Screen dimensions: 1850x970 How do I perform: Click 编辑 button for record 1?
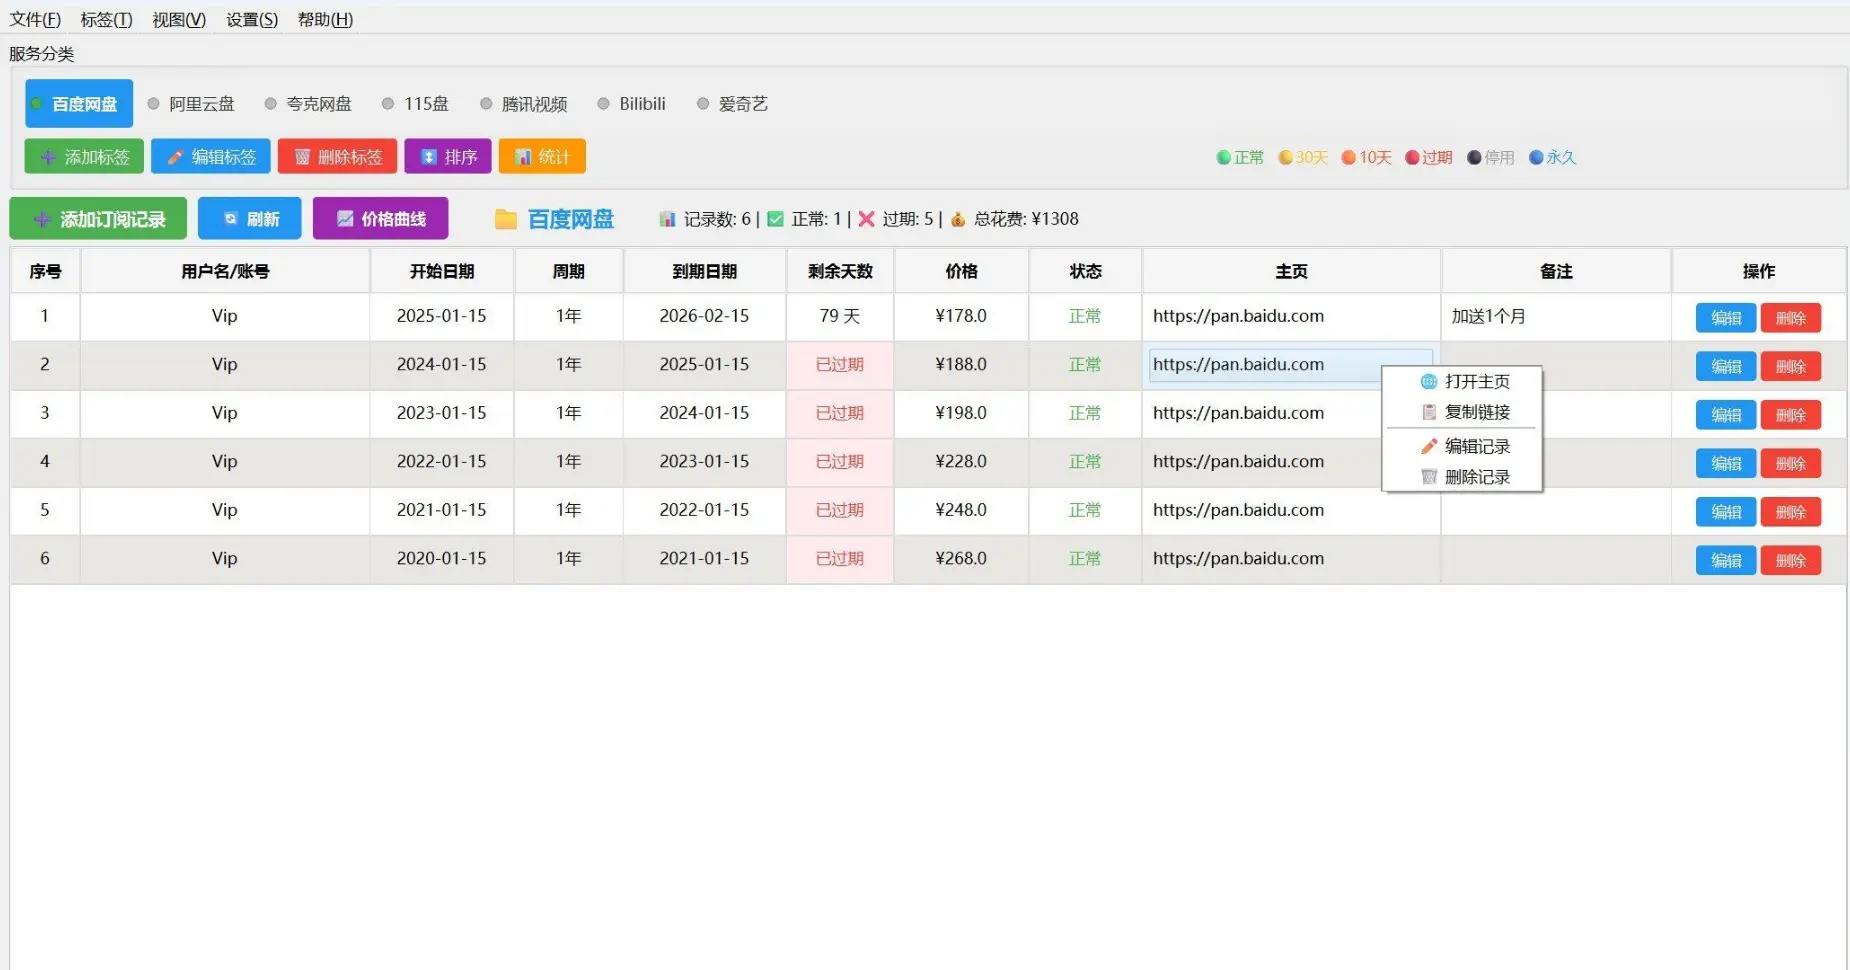1725,318
